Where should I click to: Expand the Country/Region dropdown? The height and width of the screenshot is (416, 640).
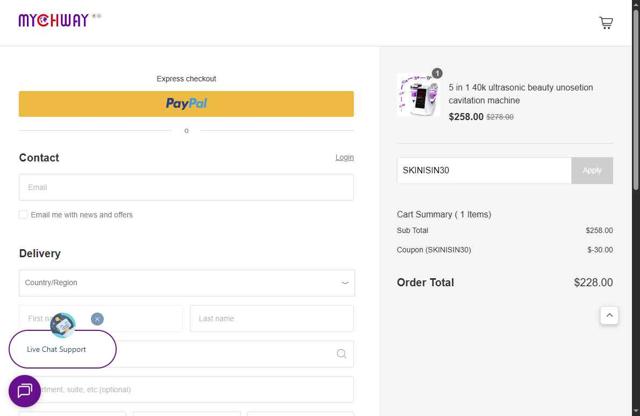[187, 283]
